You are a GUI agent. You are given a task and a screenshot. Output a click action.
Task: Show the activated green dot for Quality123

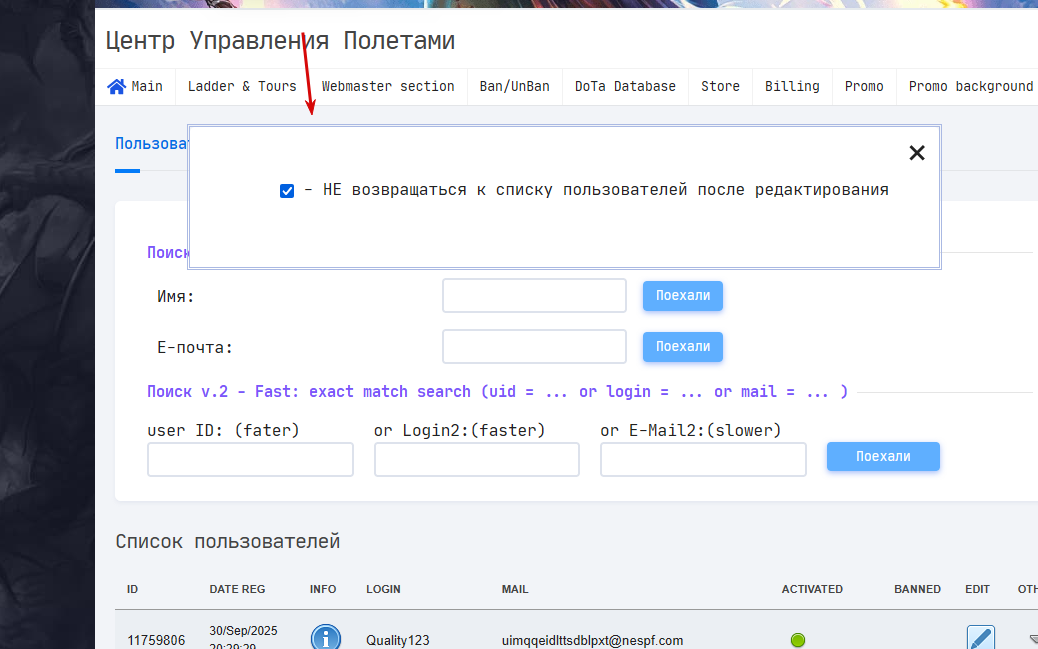point(798,640)
